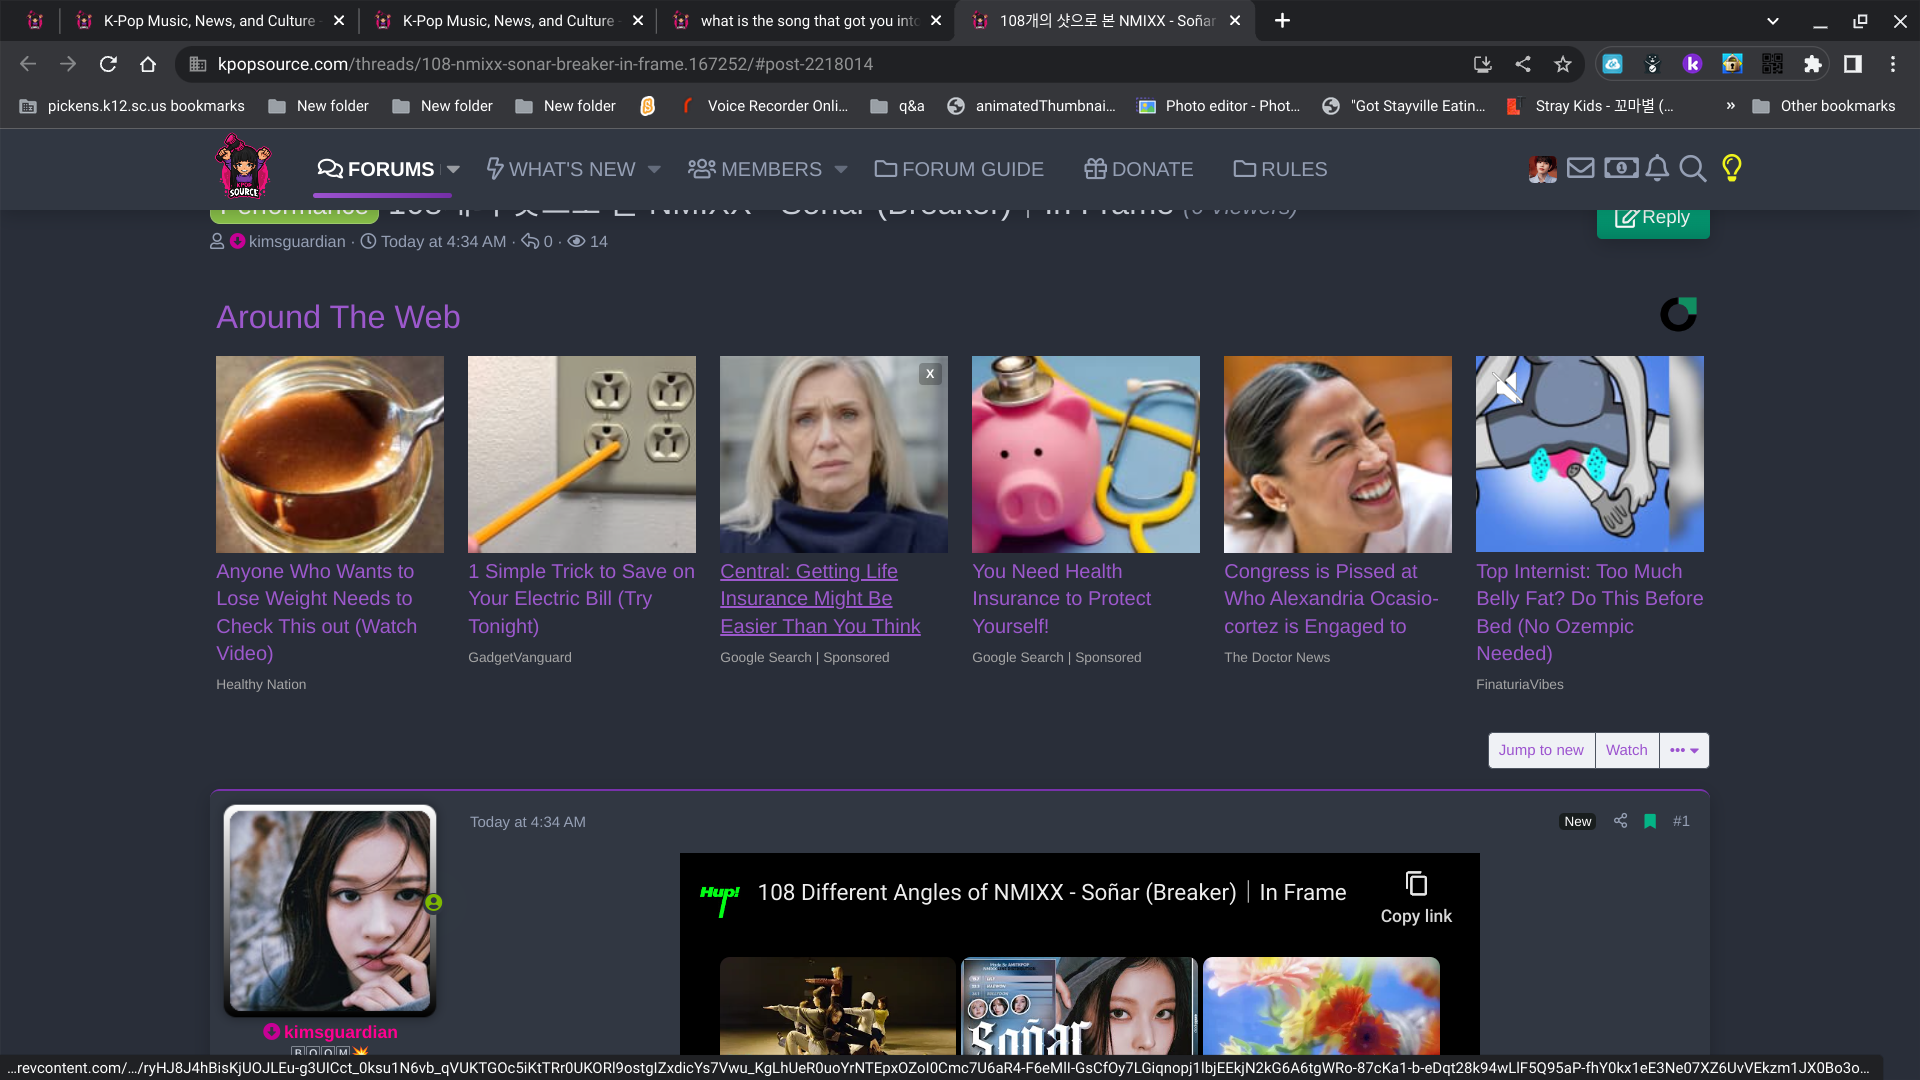Click the browser reload button
Image resolution: width=1920 pixels, height=1080 pixels.
click(108, 64)
